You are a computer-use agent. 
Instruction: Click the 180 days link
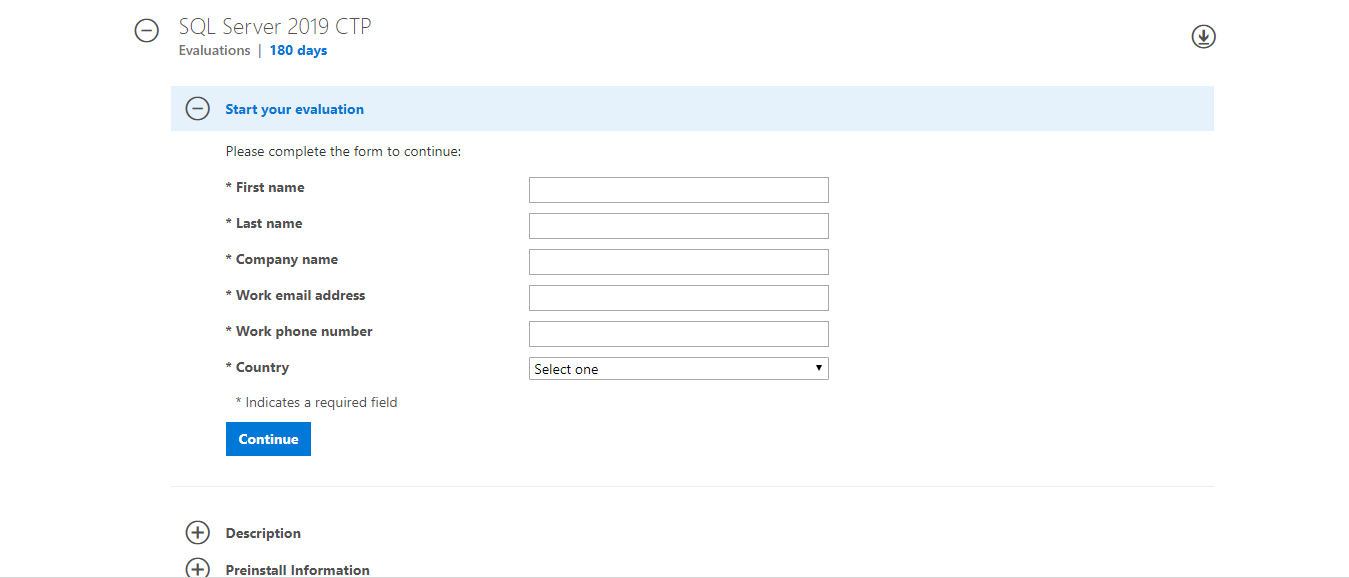298,51
